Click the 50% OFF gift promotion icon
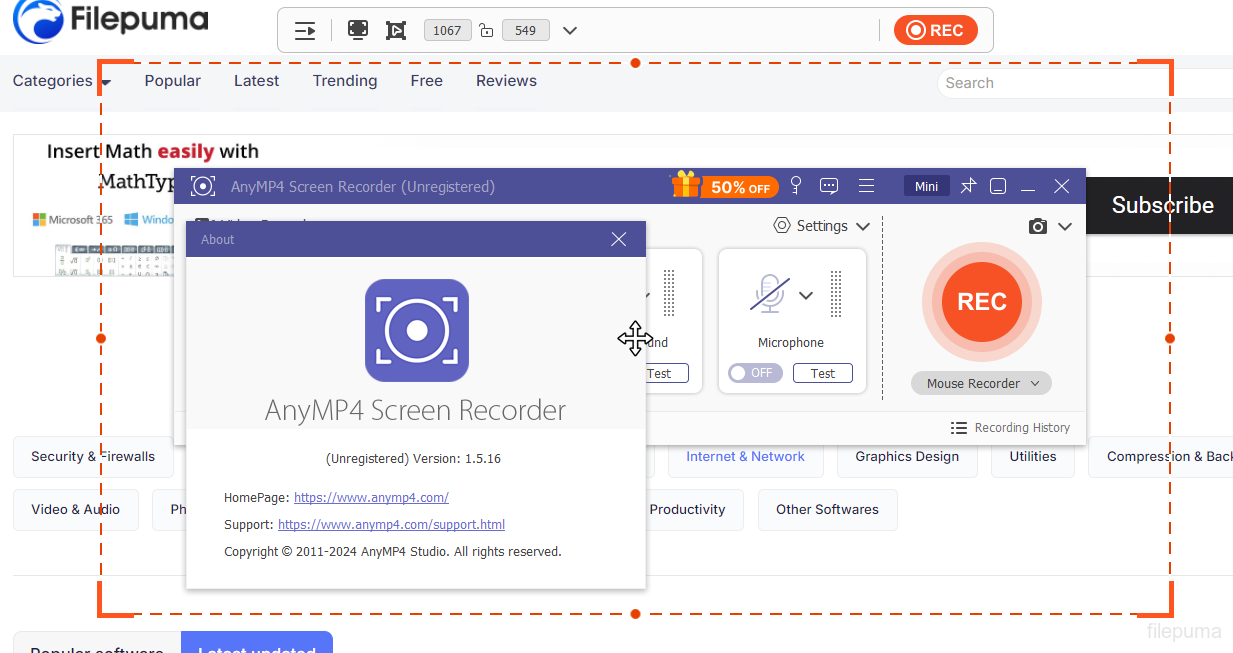Viewport: 1233px width, 653px height. point(724,186)
